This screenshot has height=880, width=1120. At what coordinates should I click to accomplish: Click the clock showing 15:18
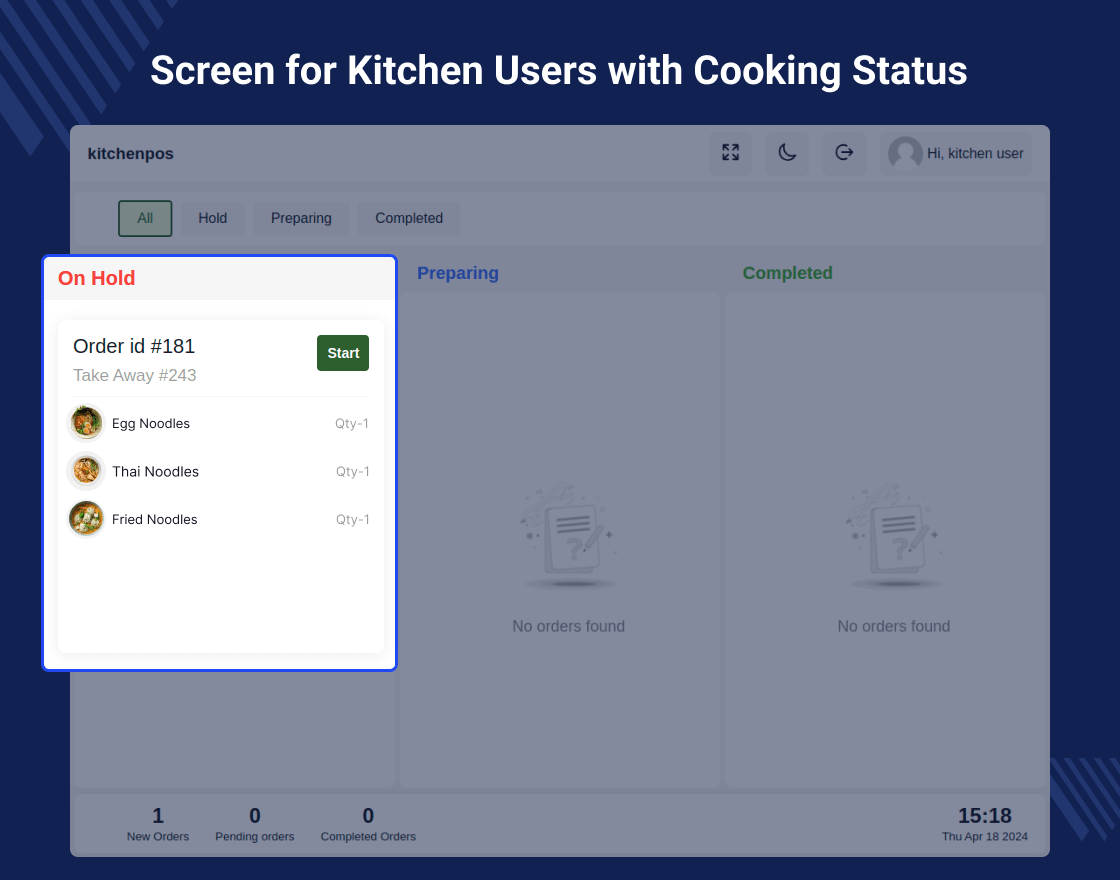pyautogui.click(x=985, y=816)
